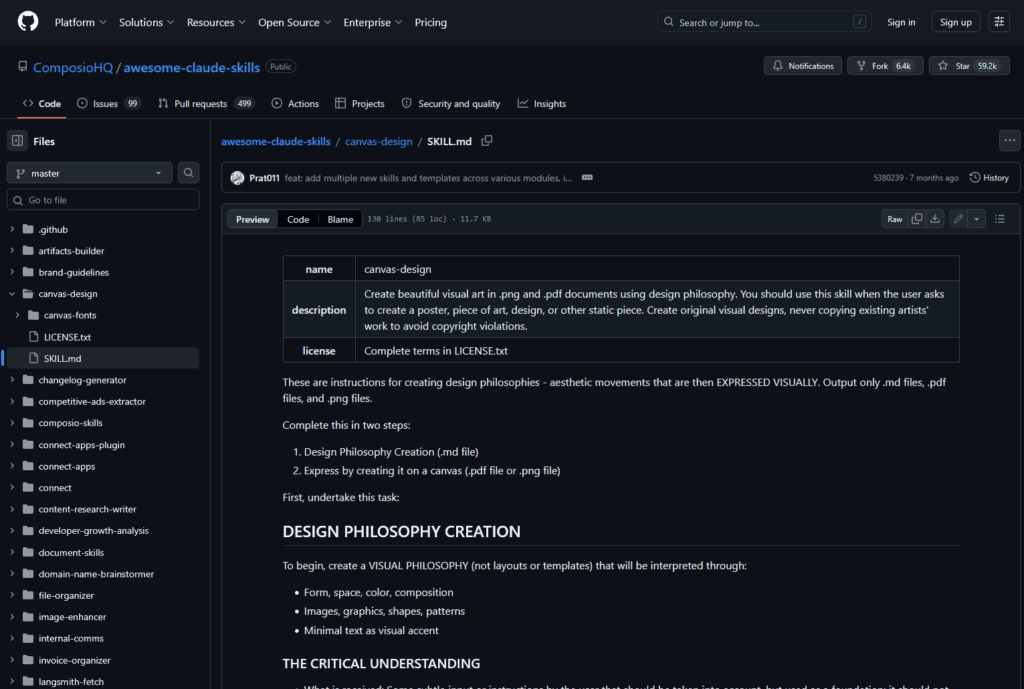
Task: Expand the commit message ellipsis
Action: (x=587, y=178)
